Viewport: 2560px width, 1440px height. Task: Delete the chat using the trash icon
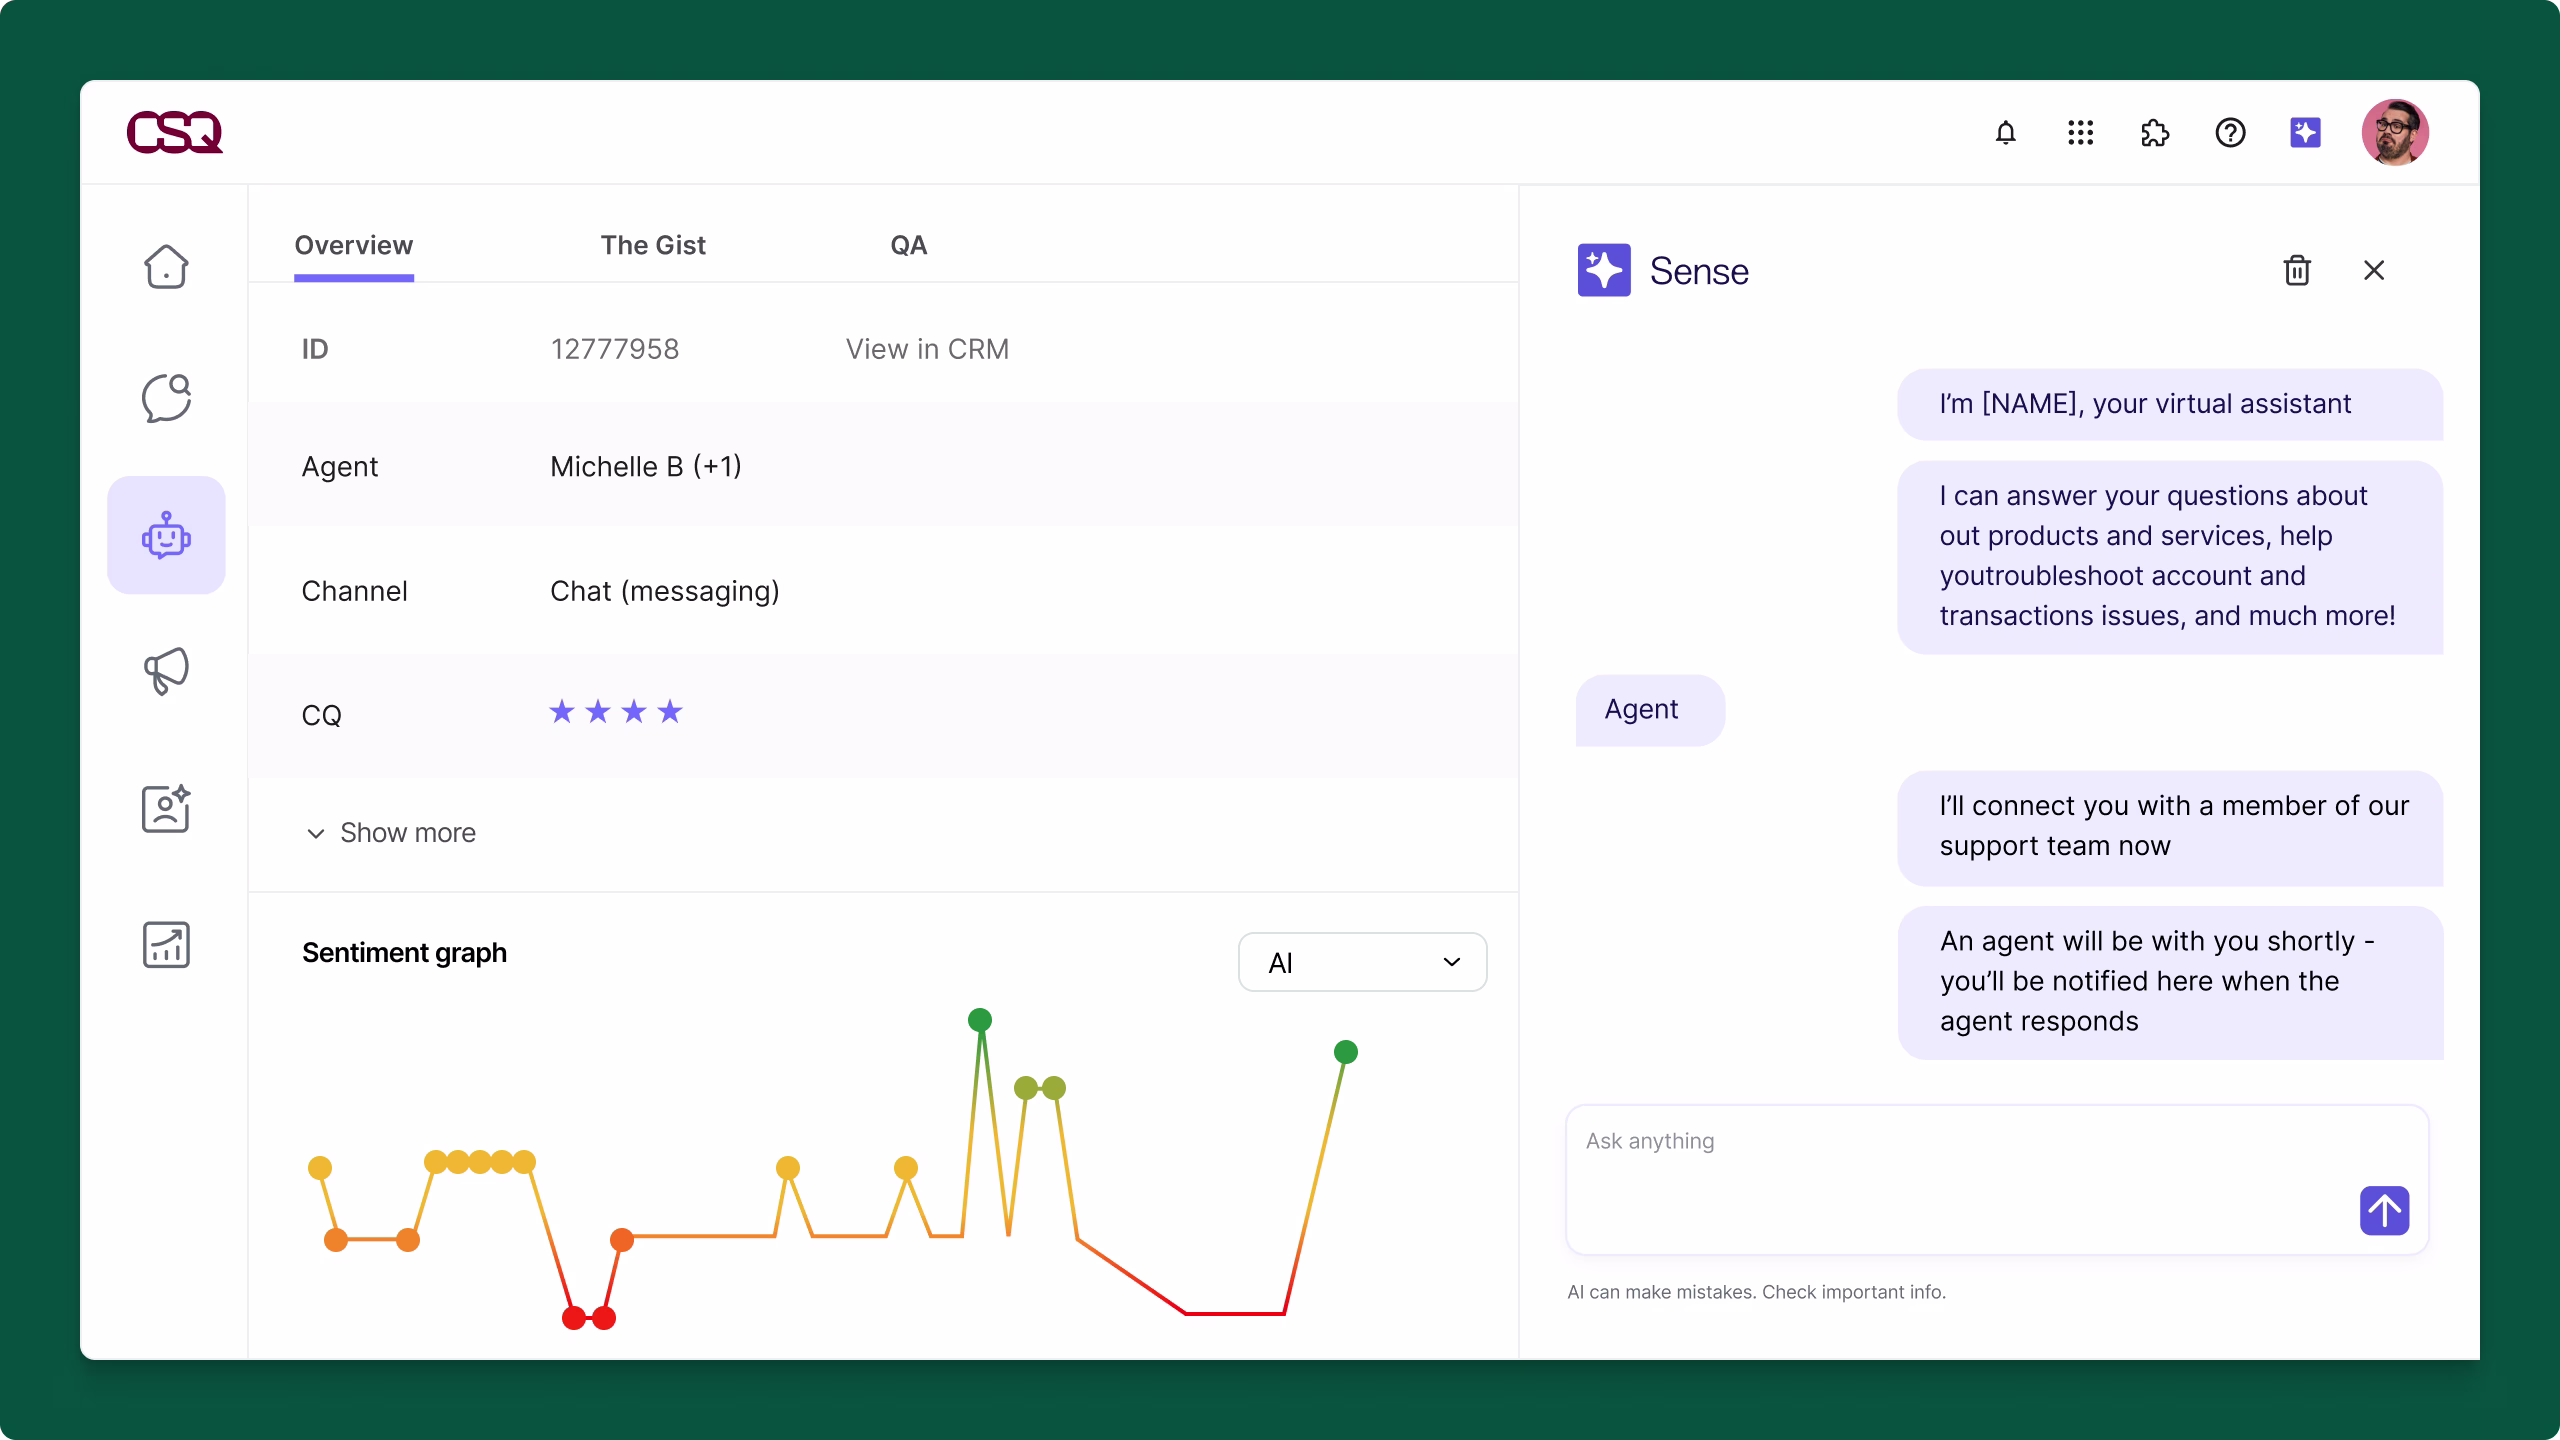2297,270
